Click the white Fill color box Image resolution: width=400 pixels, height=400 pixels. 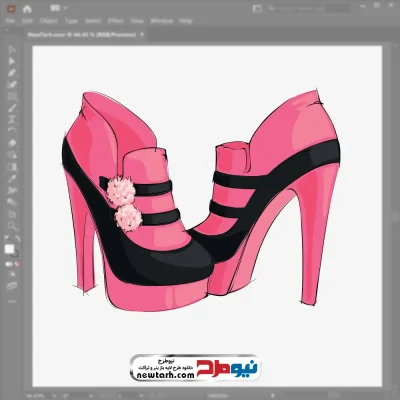pyautogui.click(x=9, y=249)
